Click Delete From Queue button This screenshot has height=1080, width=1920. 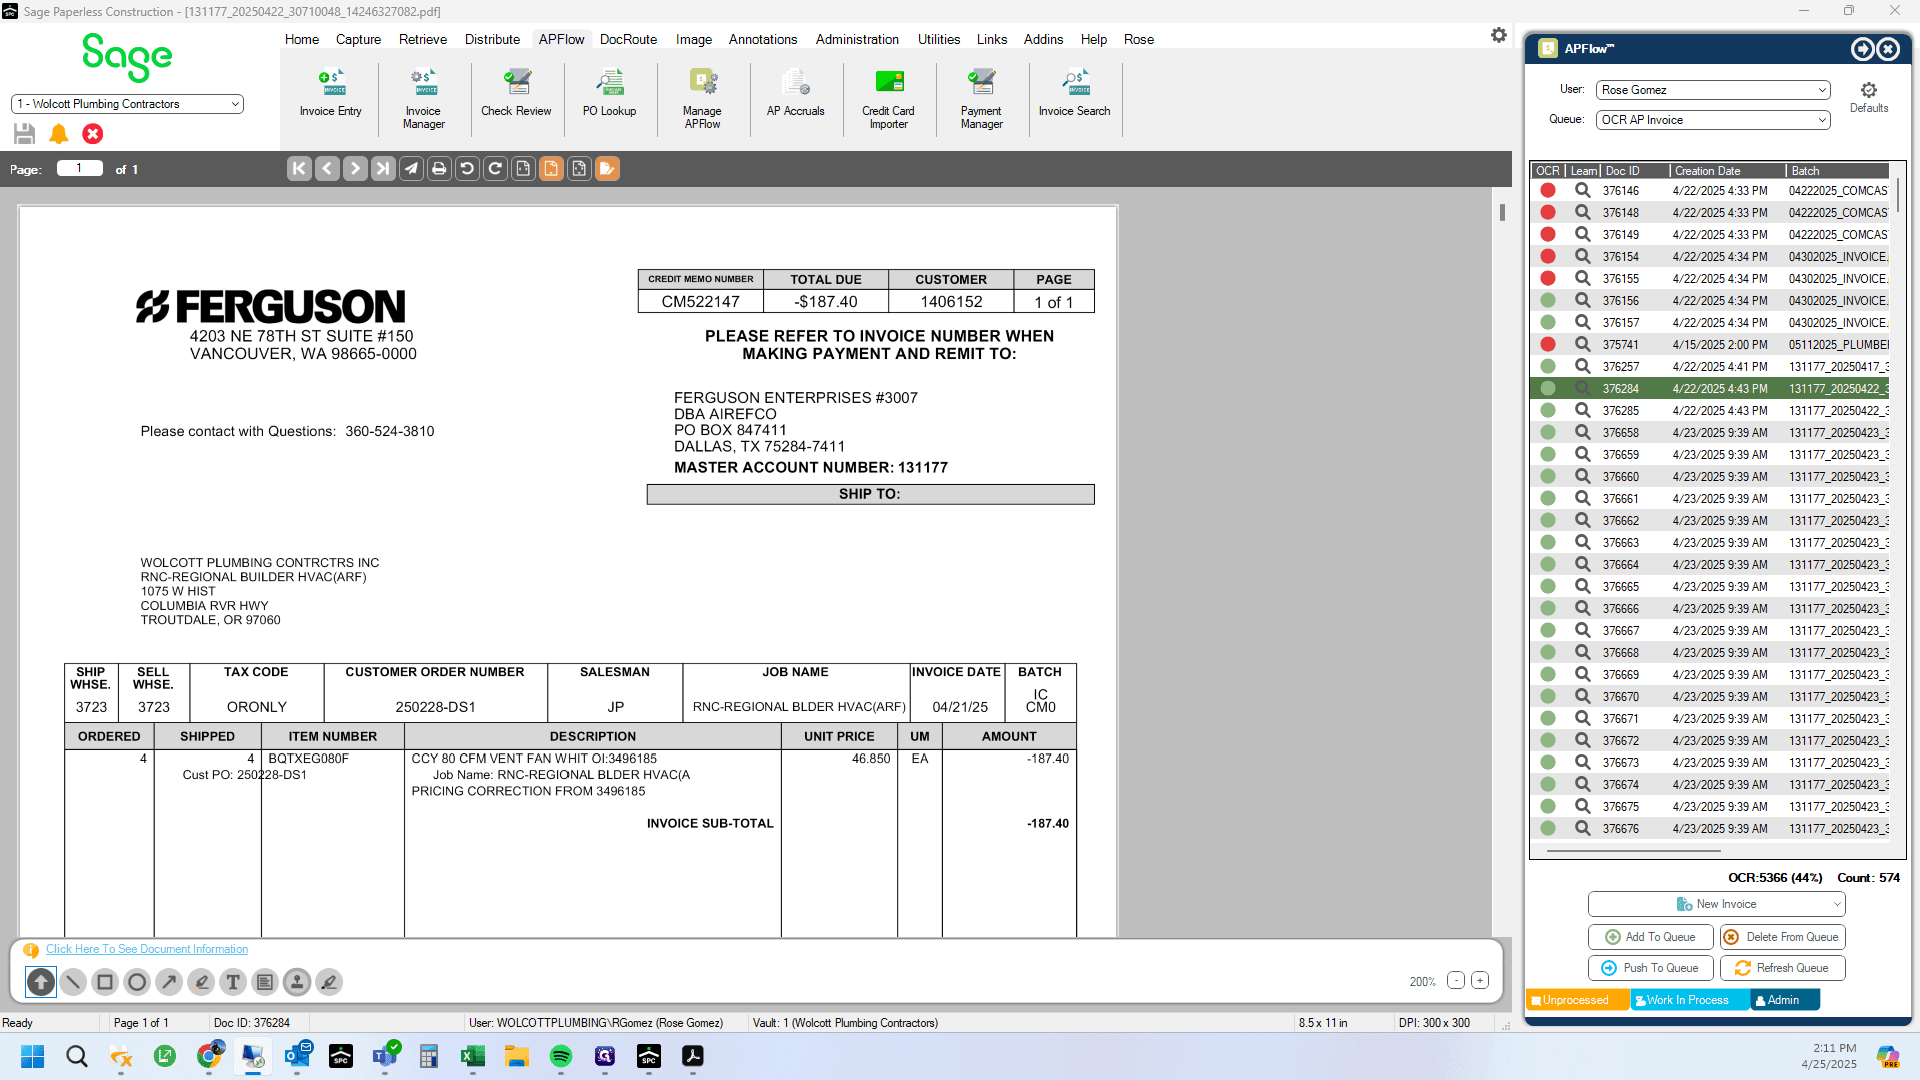click(x=1783, y=937)
